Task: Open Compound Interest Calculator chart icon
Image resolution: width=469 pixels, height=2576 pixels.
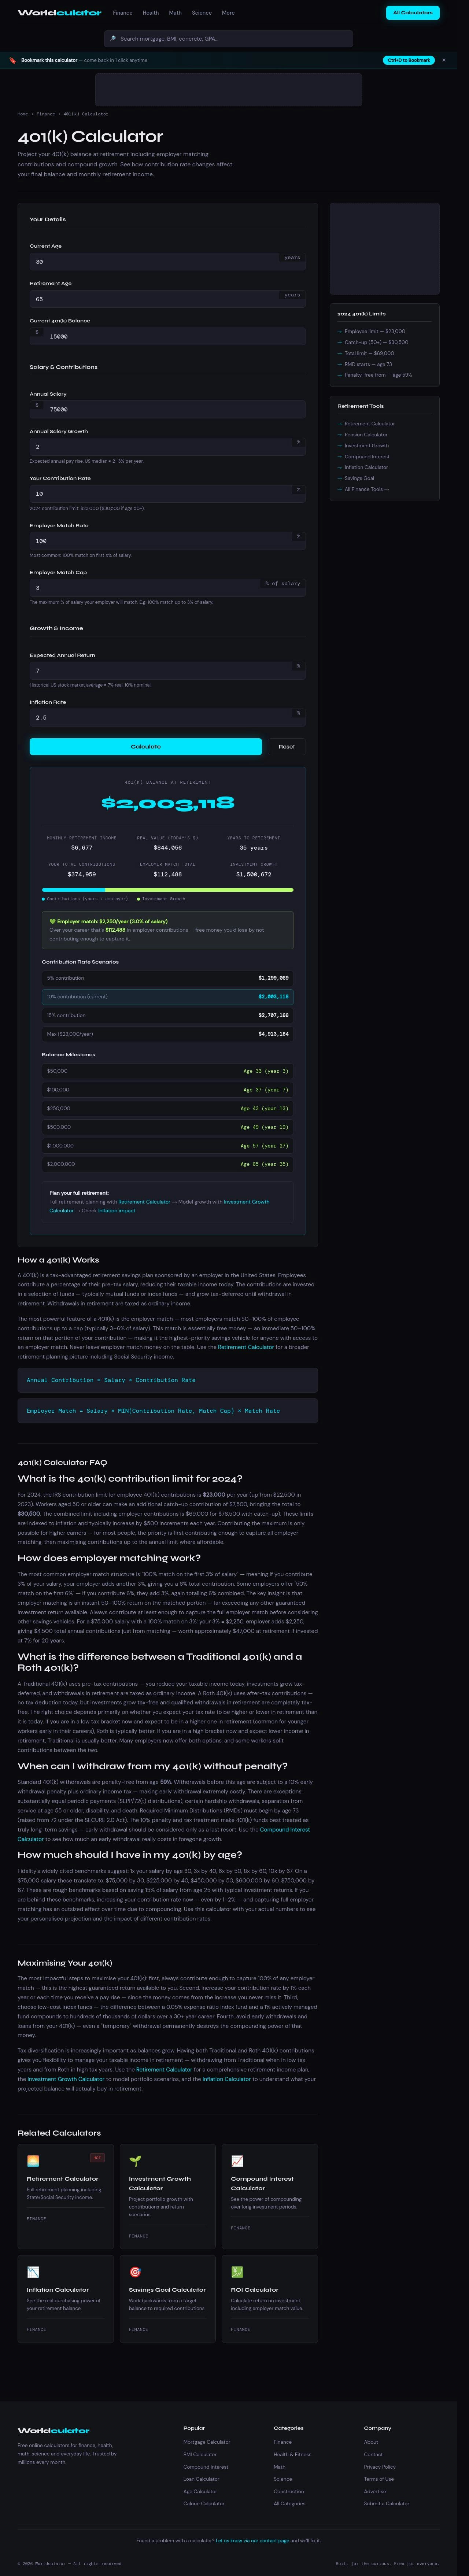Action: pyautogui.click(x=237, y=2160)
